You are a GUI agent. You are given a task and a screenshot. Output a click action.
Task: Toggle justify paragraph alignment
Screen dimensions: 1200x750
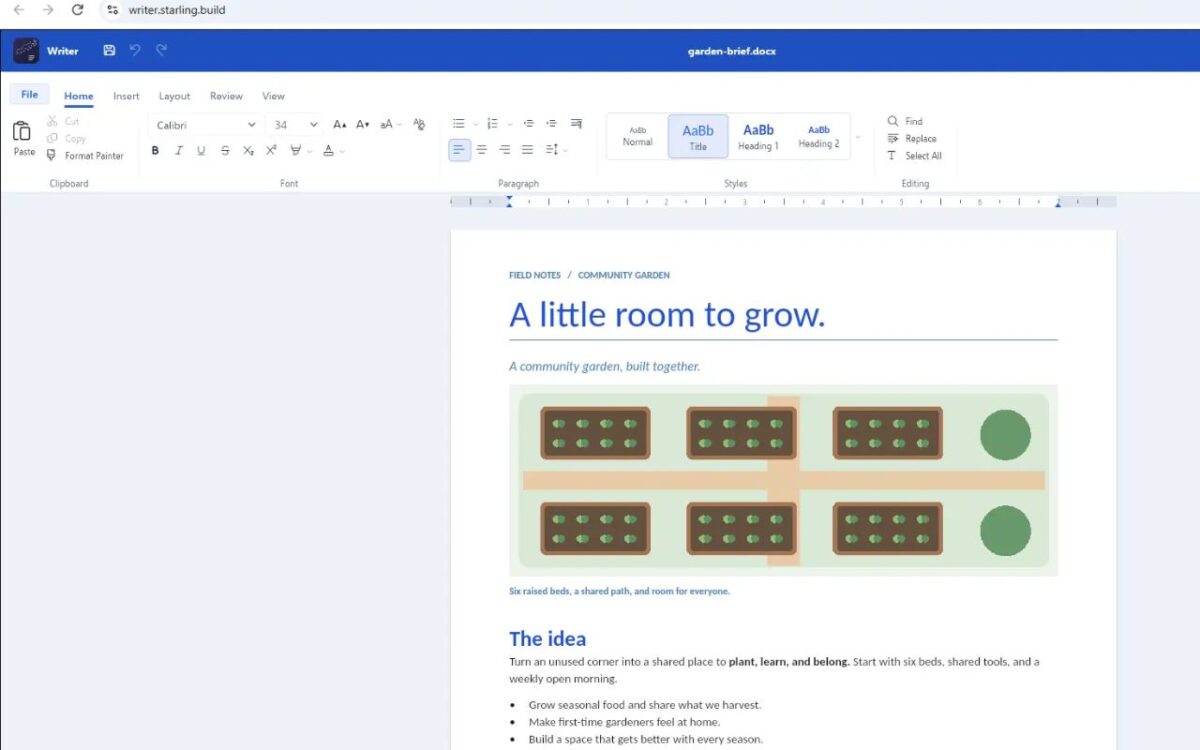(528, 150)
